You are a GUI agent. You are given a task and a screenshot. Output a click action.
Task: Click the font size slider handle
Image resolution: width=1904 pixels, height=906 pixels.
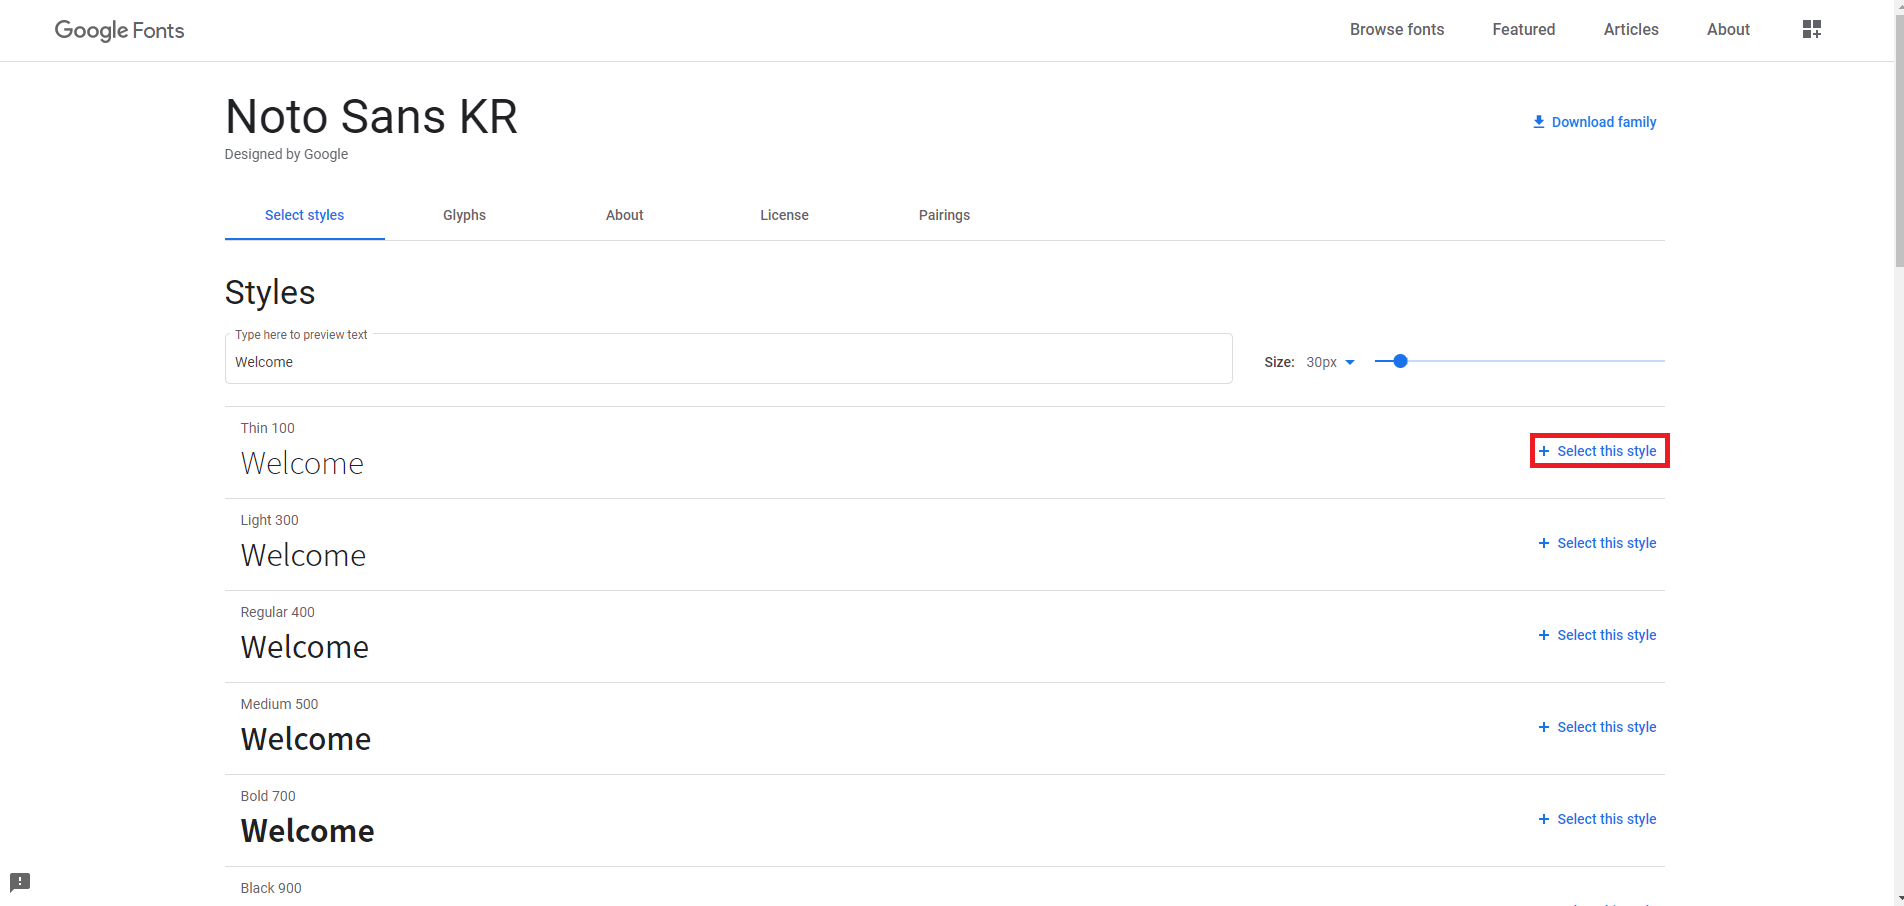point(1400,361)
